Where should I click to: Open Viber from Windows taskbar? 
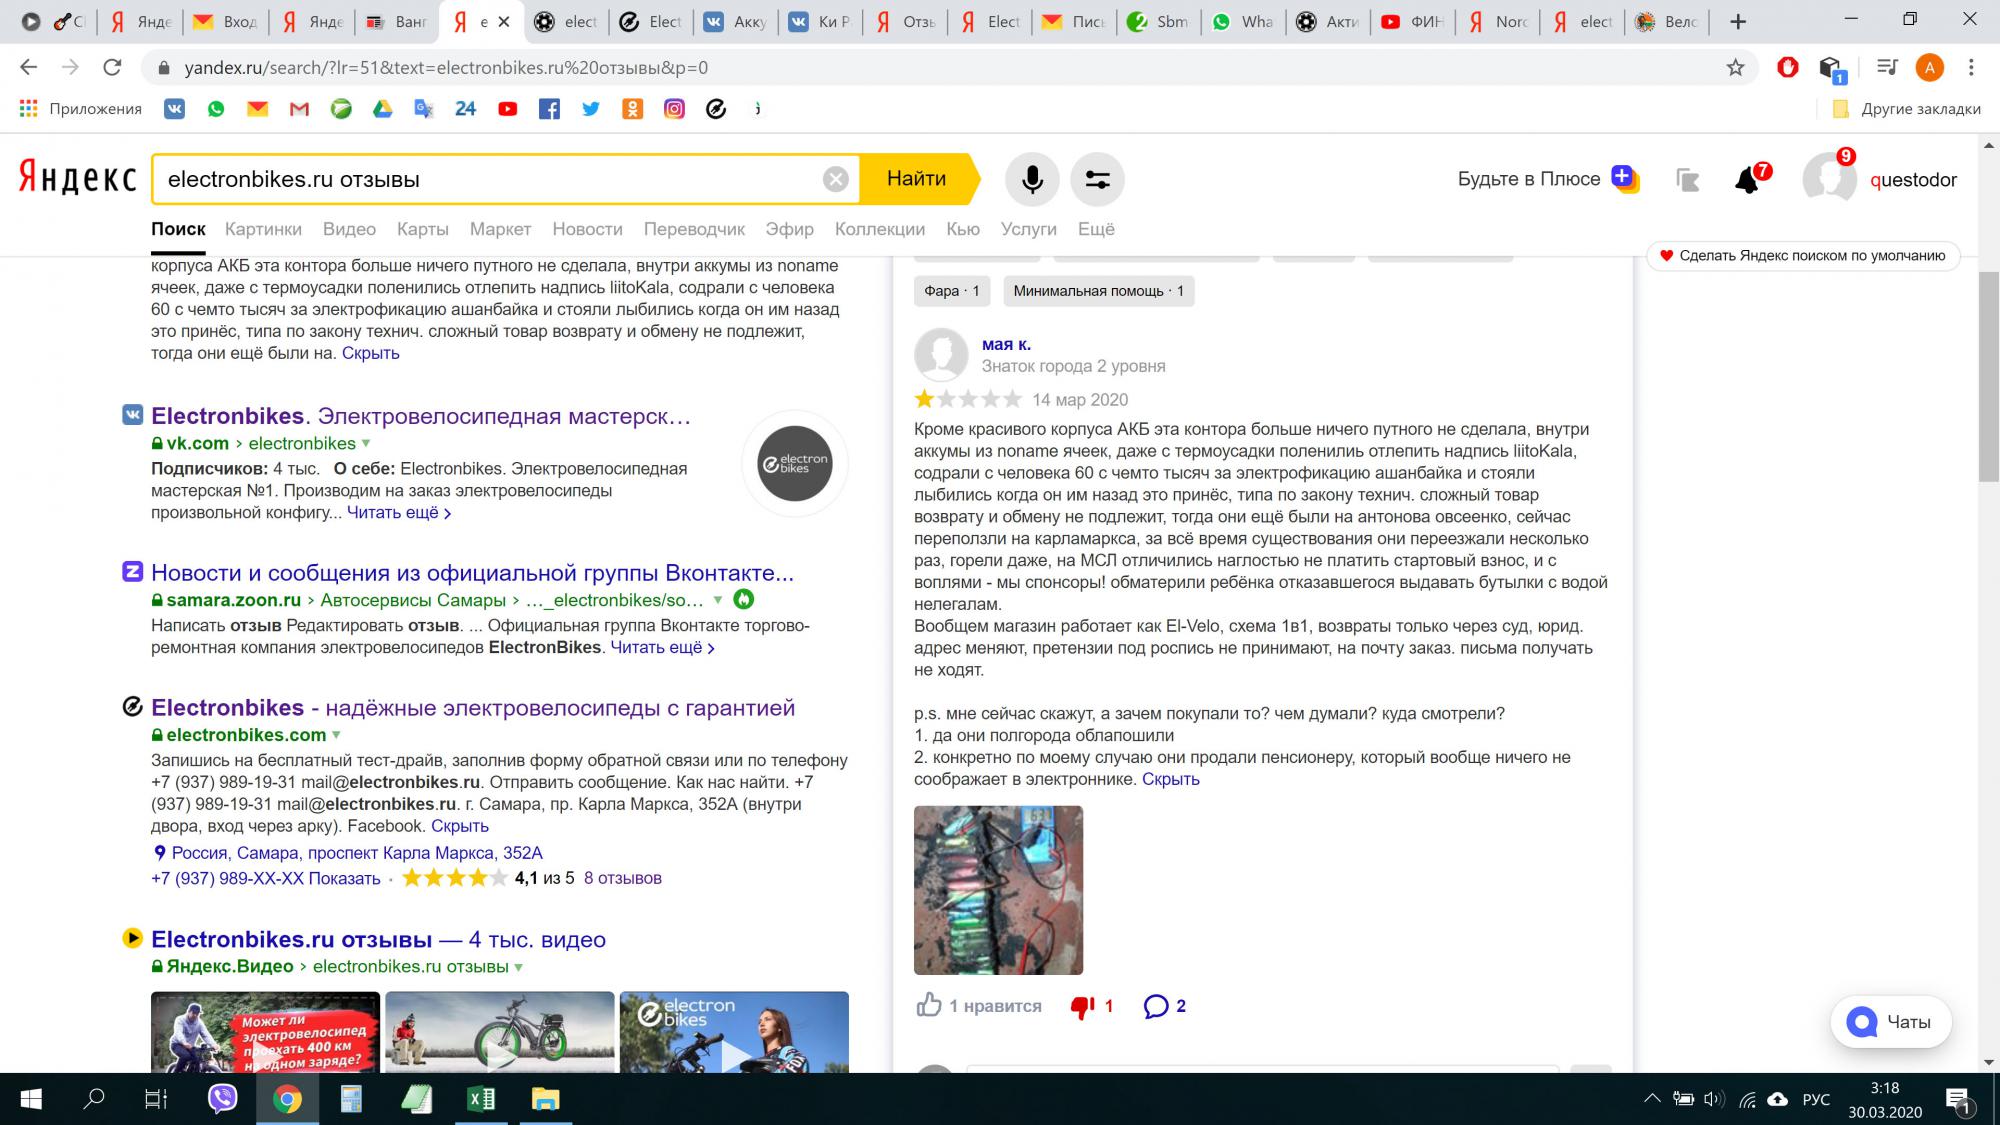click(222, 1099)
